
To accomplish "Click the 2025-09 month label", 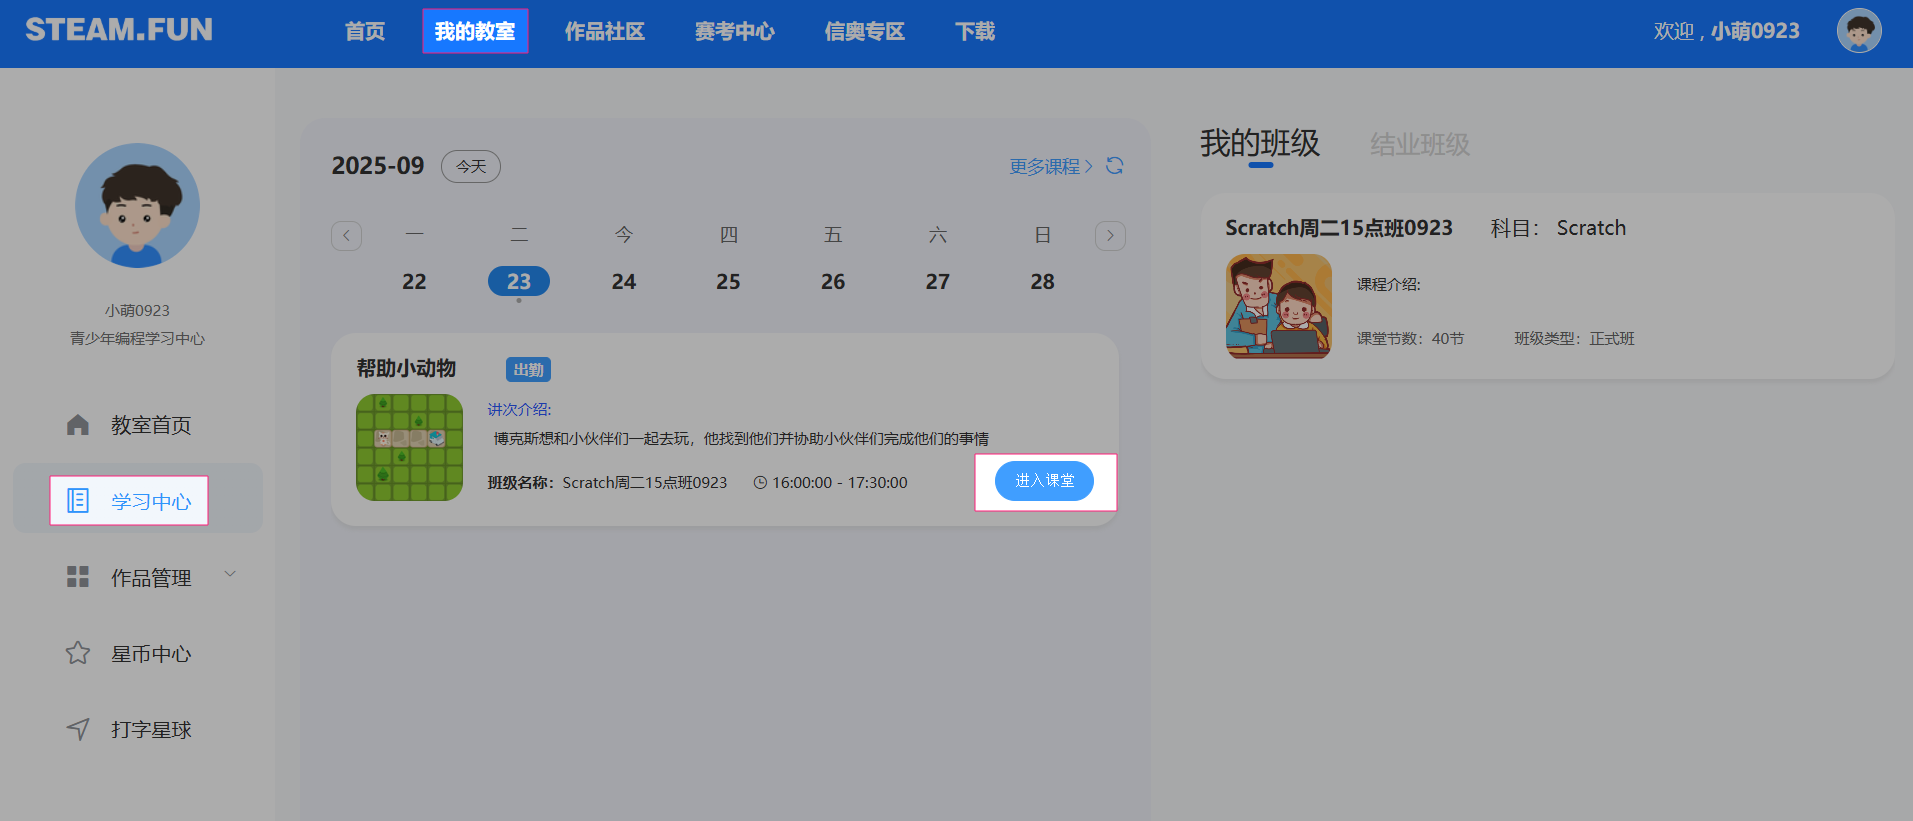I will 378,166.
